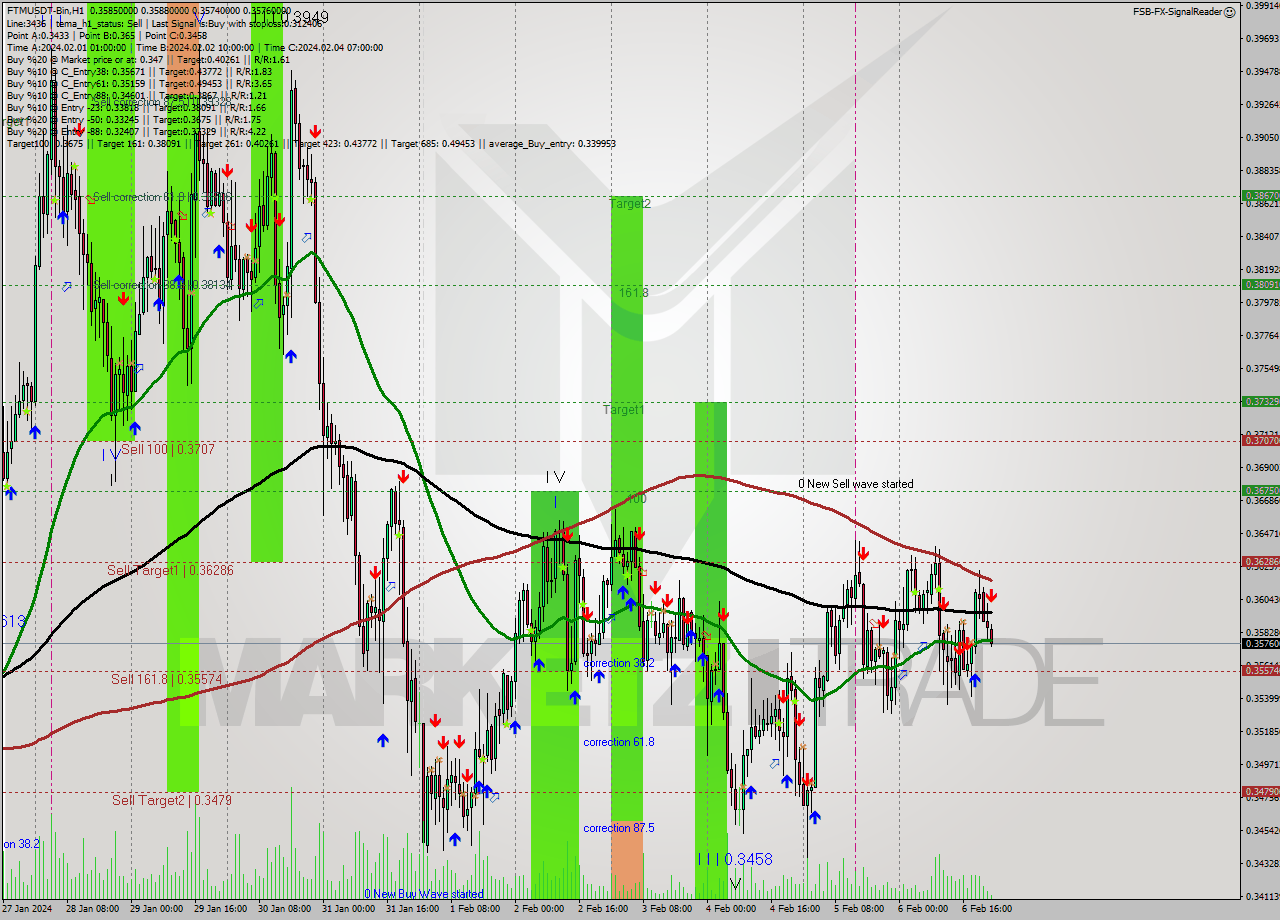The height and width of the screenshot is (920, 1280).
Task: Click the green 0.37325 price tag on axis
Action: pos(1260,401)
